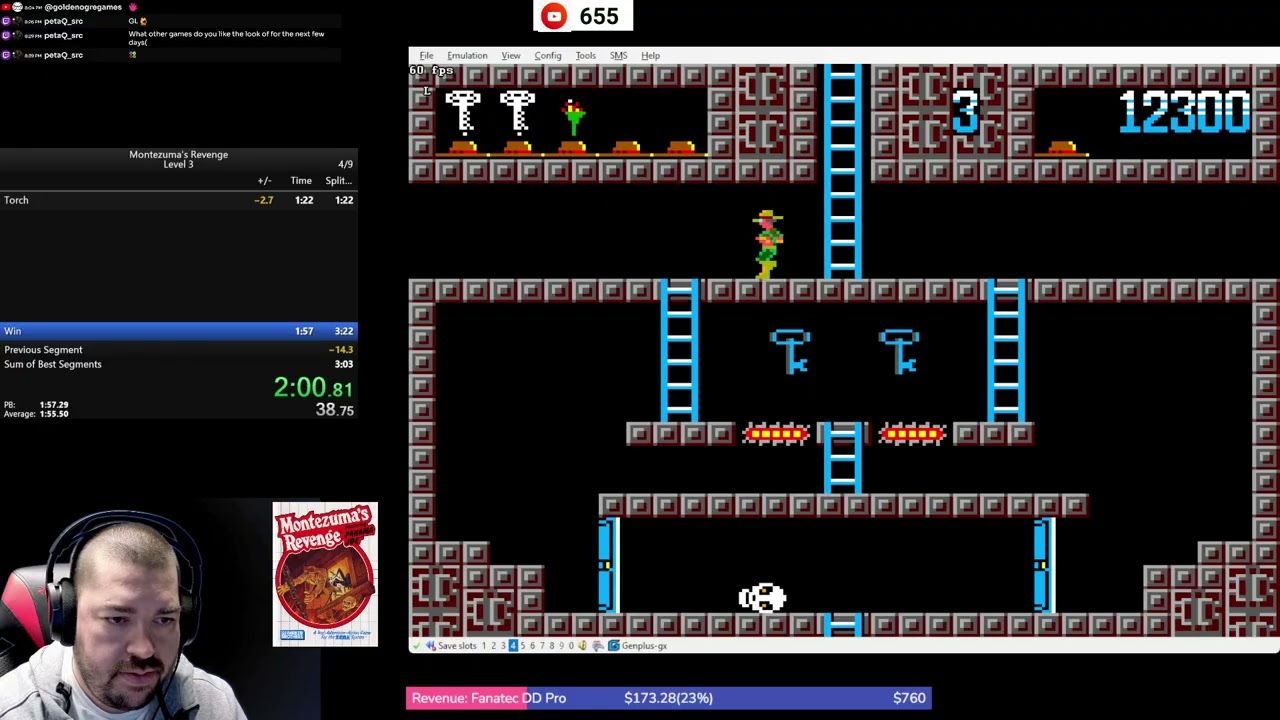Click the right blue key in game
This screenshot has width=1280, height=720.
click(x=899, y=351)
